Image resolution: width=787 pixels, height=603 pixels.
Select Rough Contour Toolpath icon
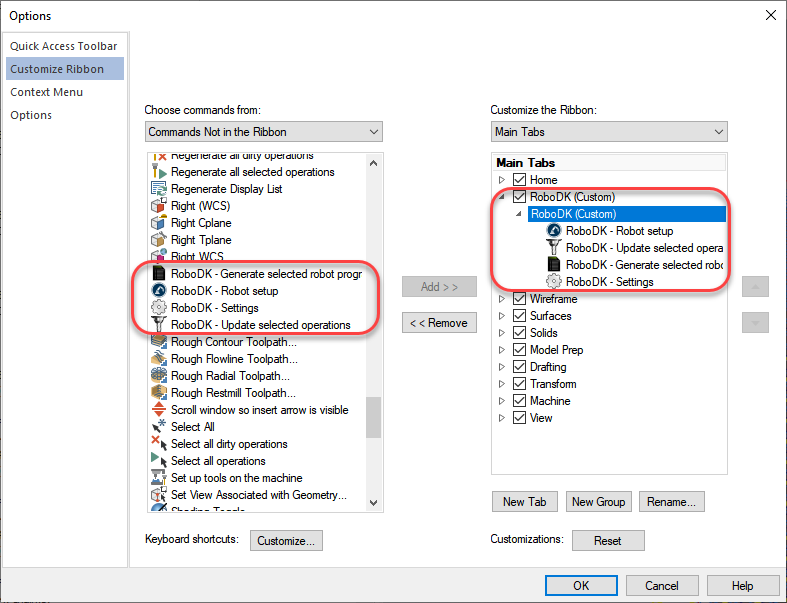[158, 342]
